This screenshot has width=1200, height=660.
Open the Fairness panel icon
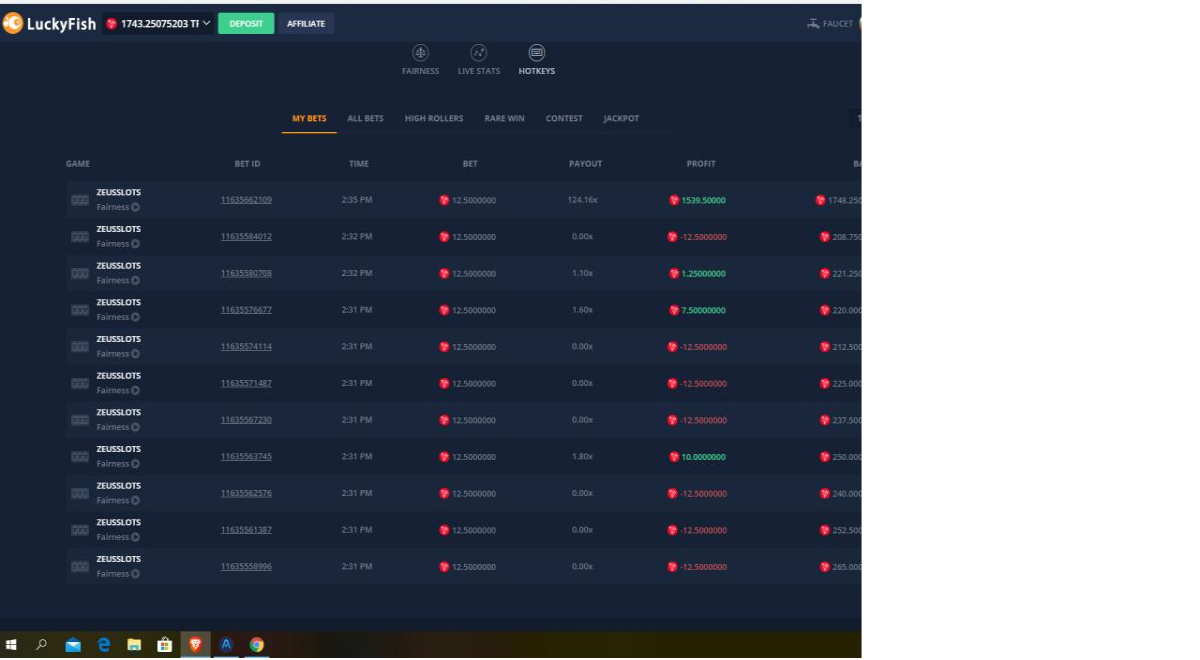coord(421,53)
